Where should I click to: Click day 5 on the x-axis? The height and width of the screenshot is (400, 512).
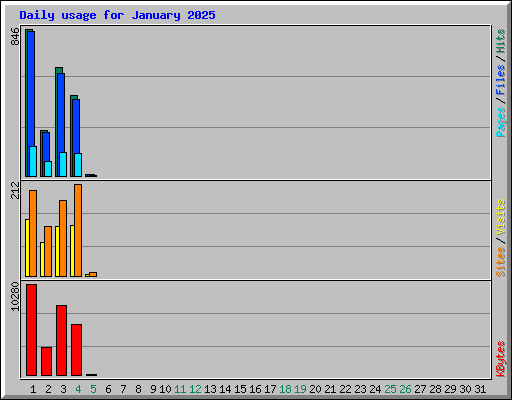pyautogui.click(x=93, y=389)
